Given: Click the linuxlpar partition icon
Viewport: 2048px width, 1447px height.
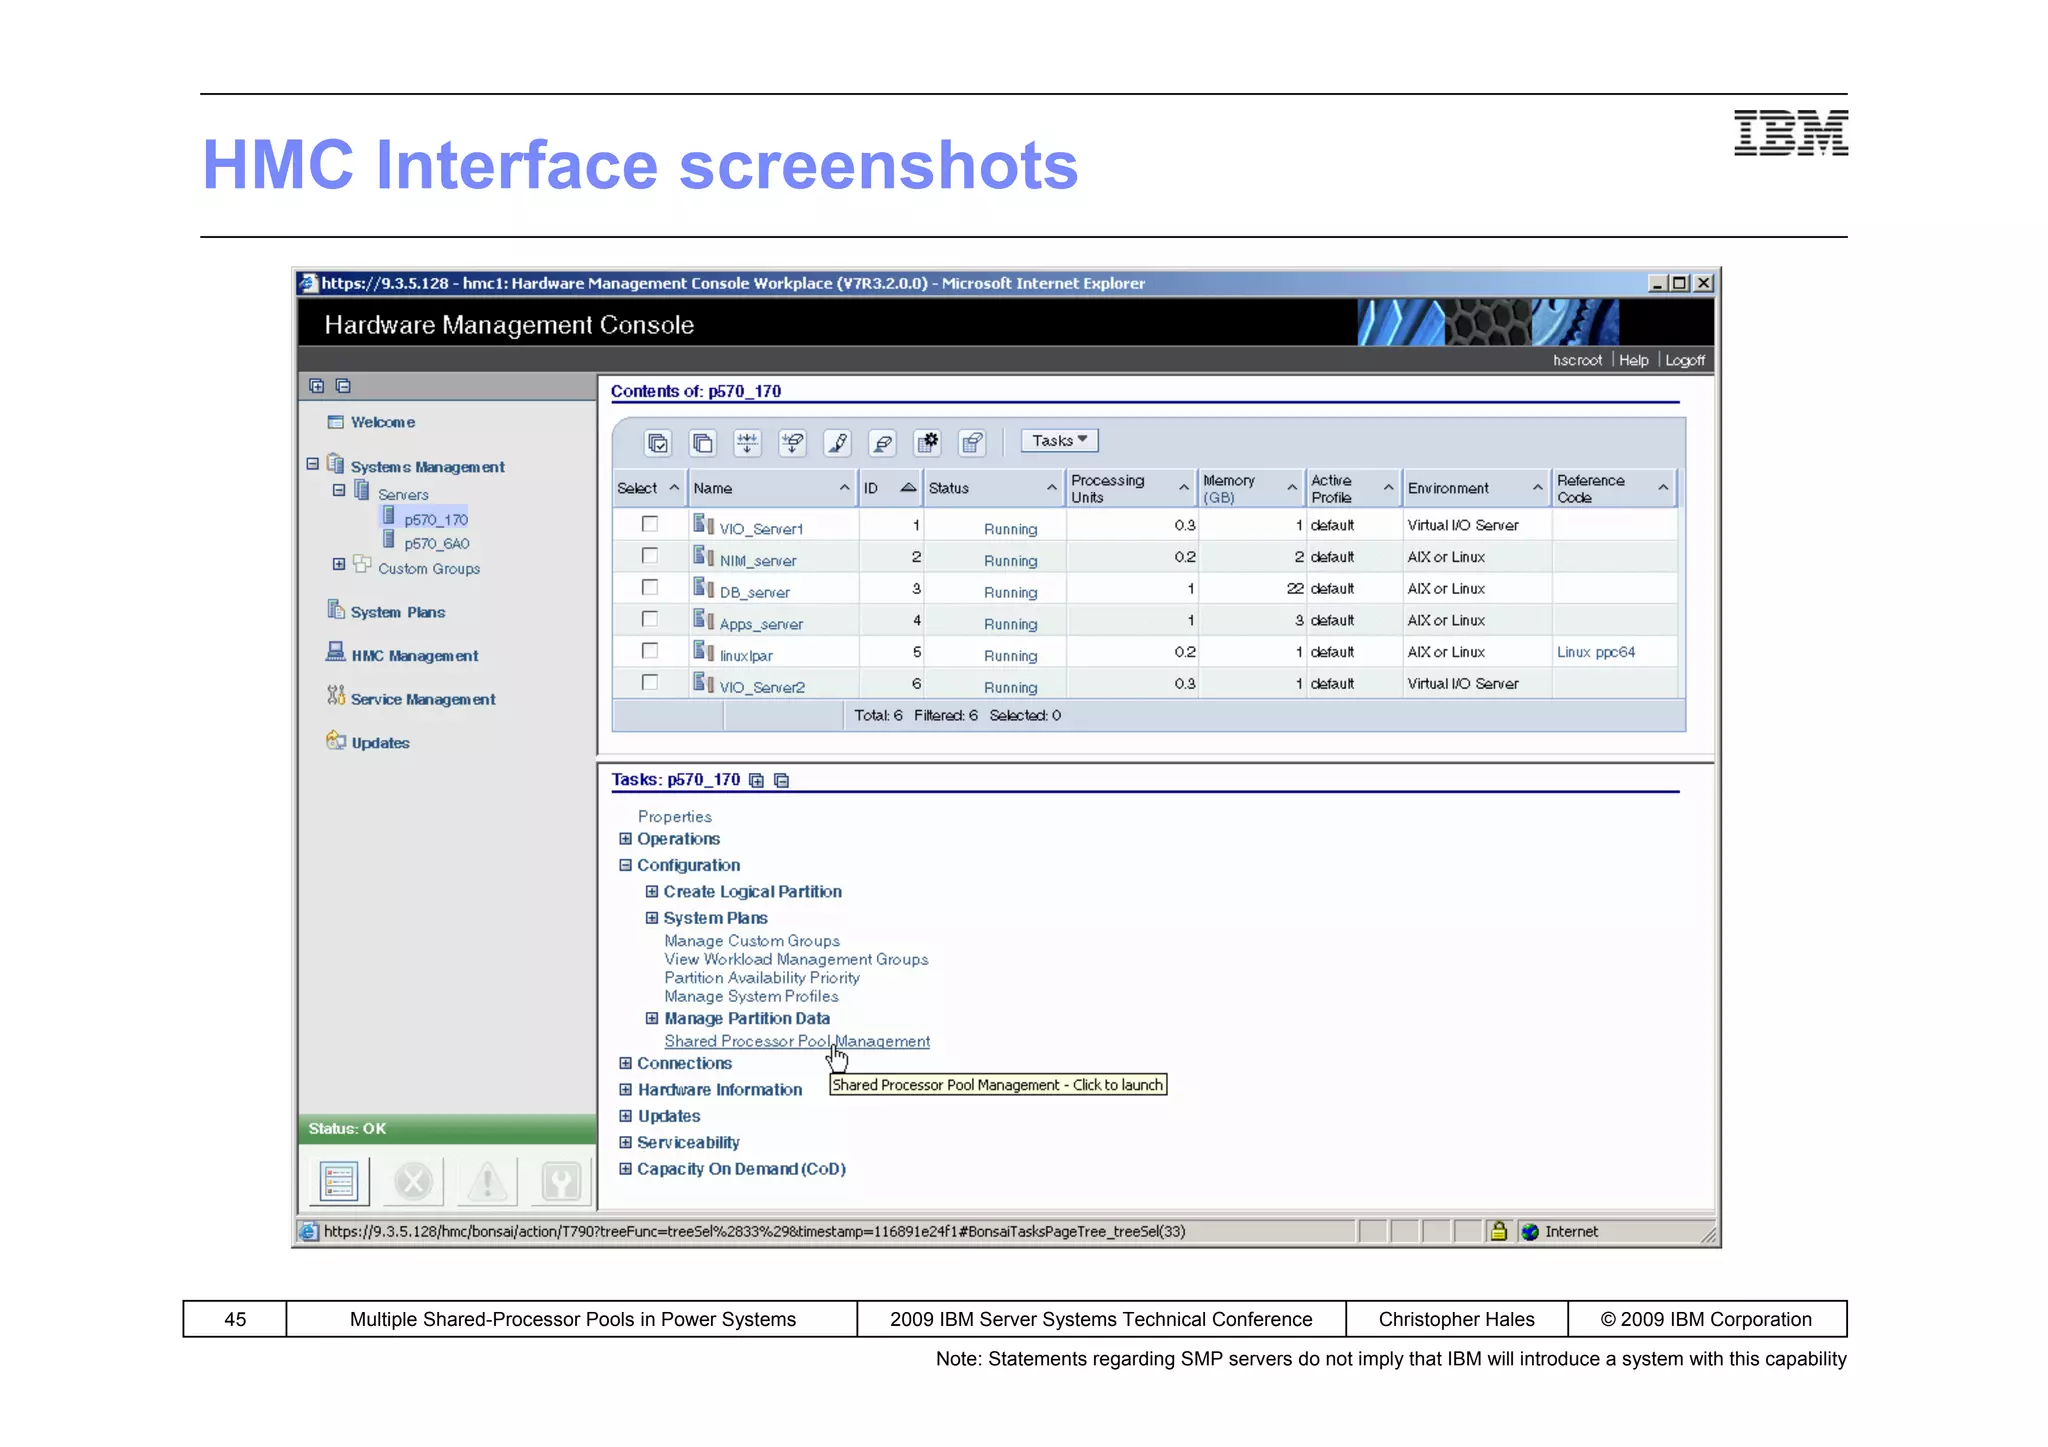Looking at the screenshot, I should coord(704,651).
